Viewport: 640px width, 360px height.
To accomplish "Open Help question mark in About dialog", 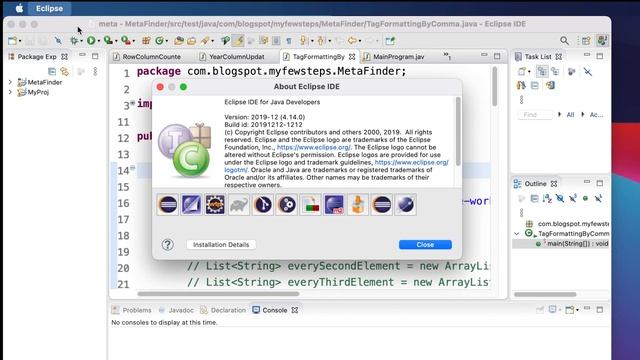I will tap(167, 244).
